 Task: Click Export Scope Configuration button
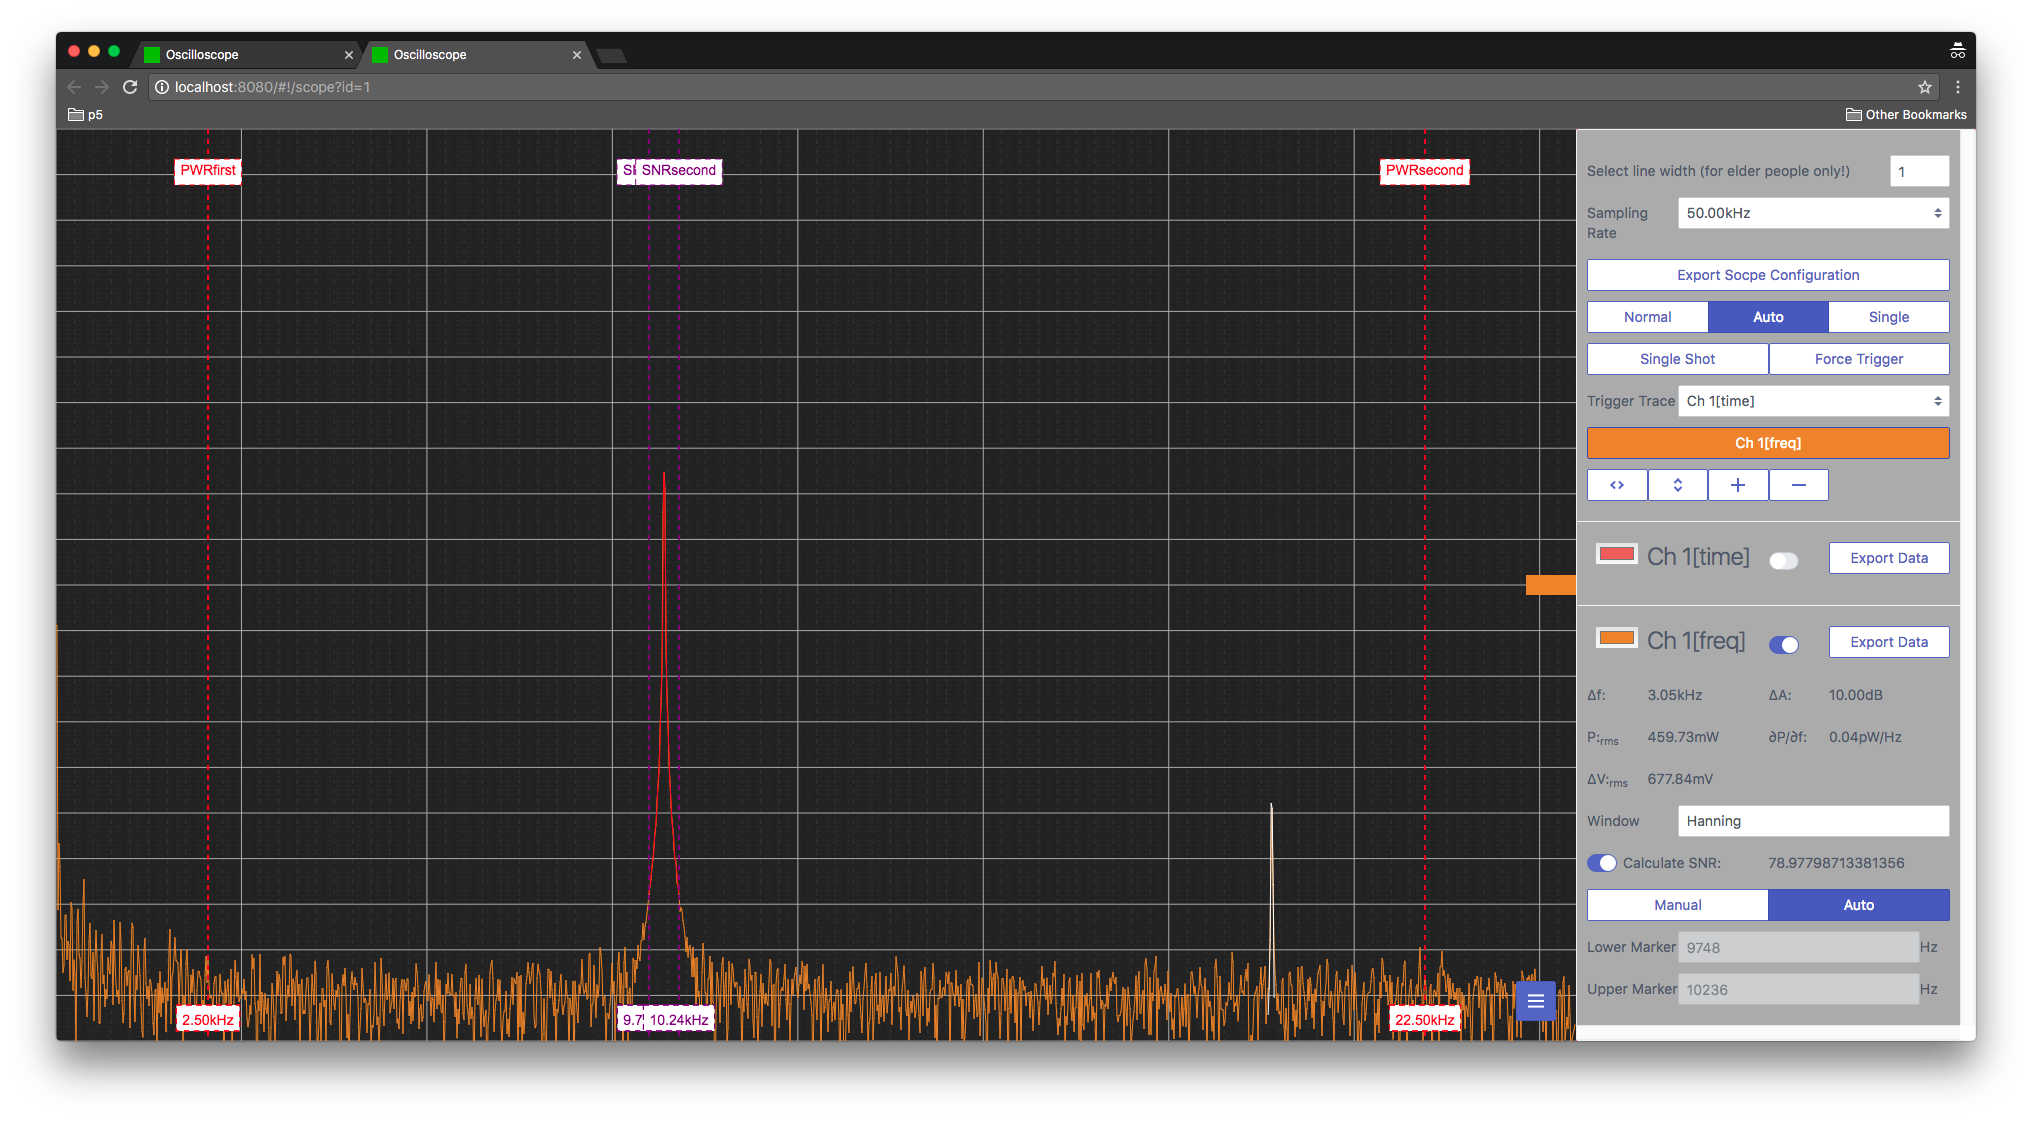click(1767, 275)
